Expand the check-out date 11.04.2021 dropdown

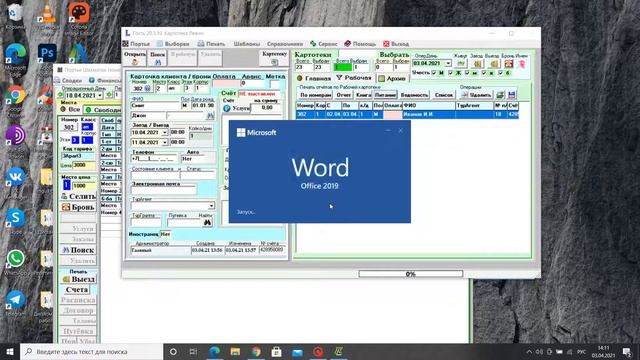tap(165, 142)
